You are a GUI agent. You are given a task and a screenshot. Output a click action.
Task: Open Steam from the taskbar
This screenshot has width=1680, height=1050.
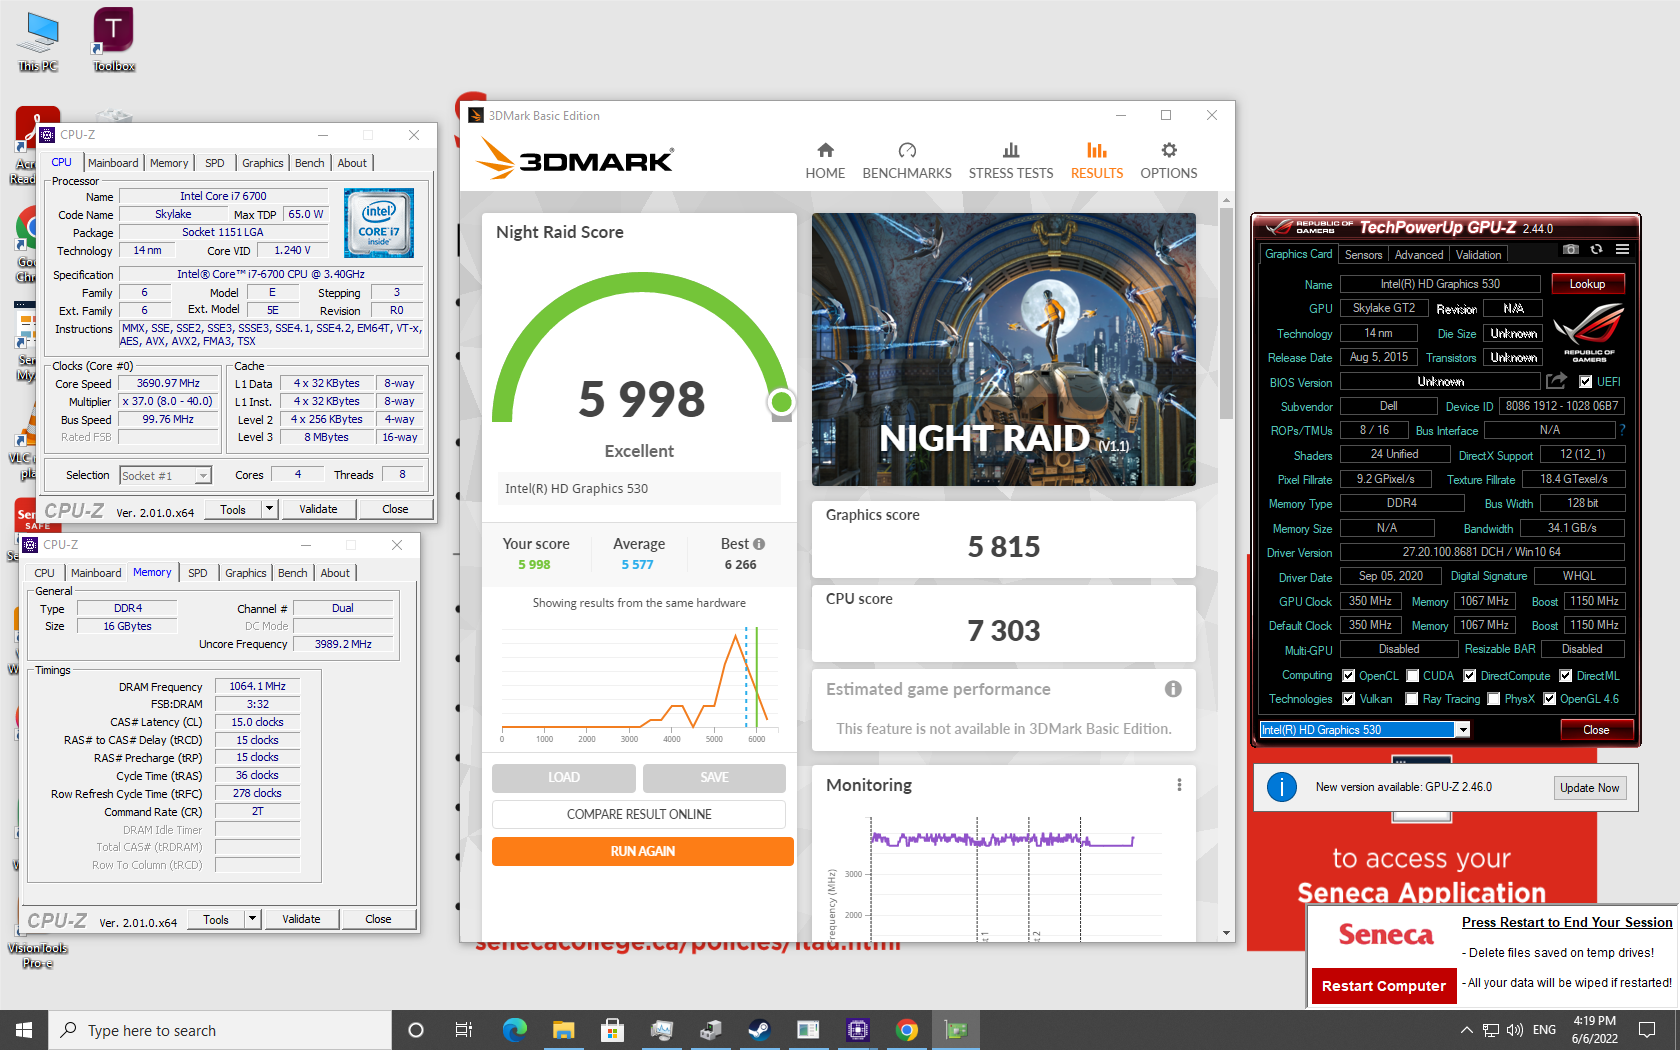point(759,1030)
